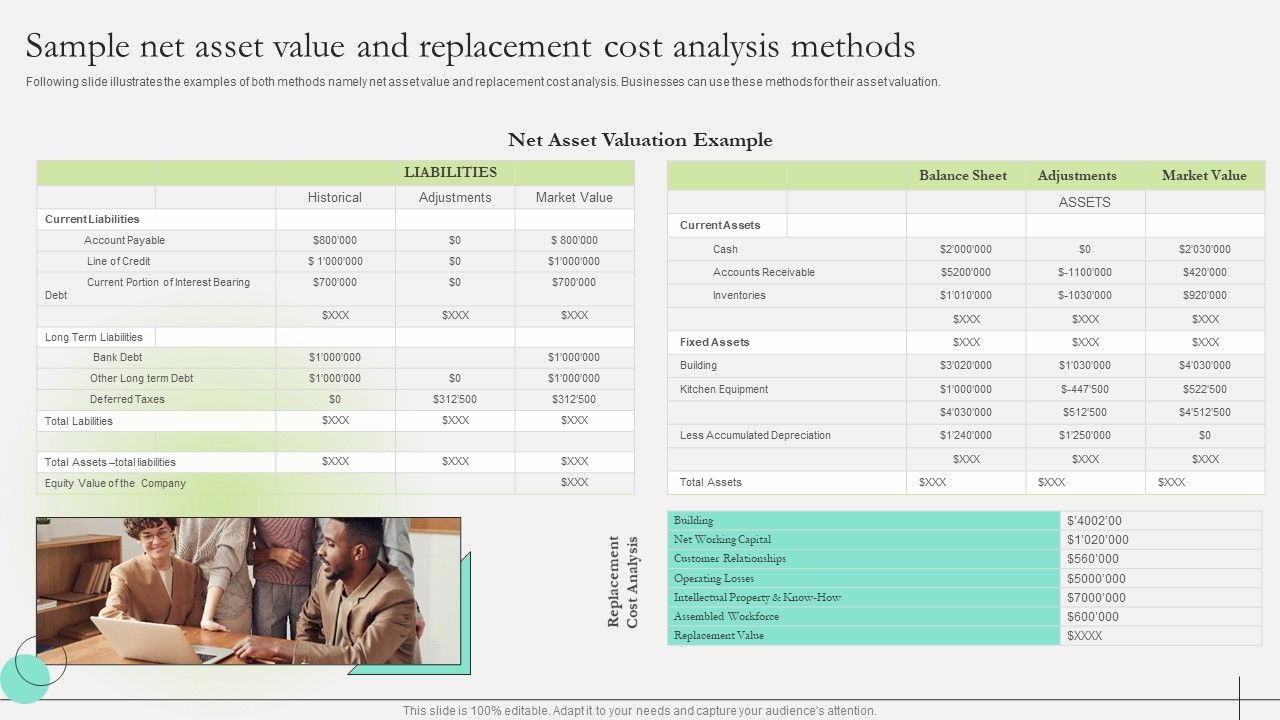Click 'Net Working Capital' in replacement table
The width and height of the screenshot is (1280, 720).
tap(722, 540)
